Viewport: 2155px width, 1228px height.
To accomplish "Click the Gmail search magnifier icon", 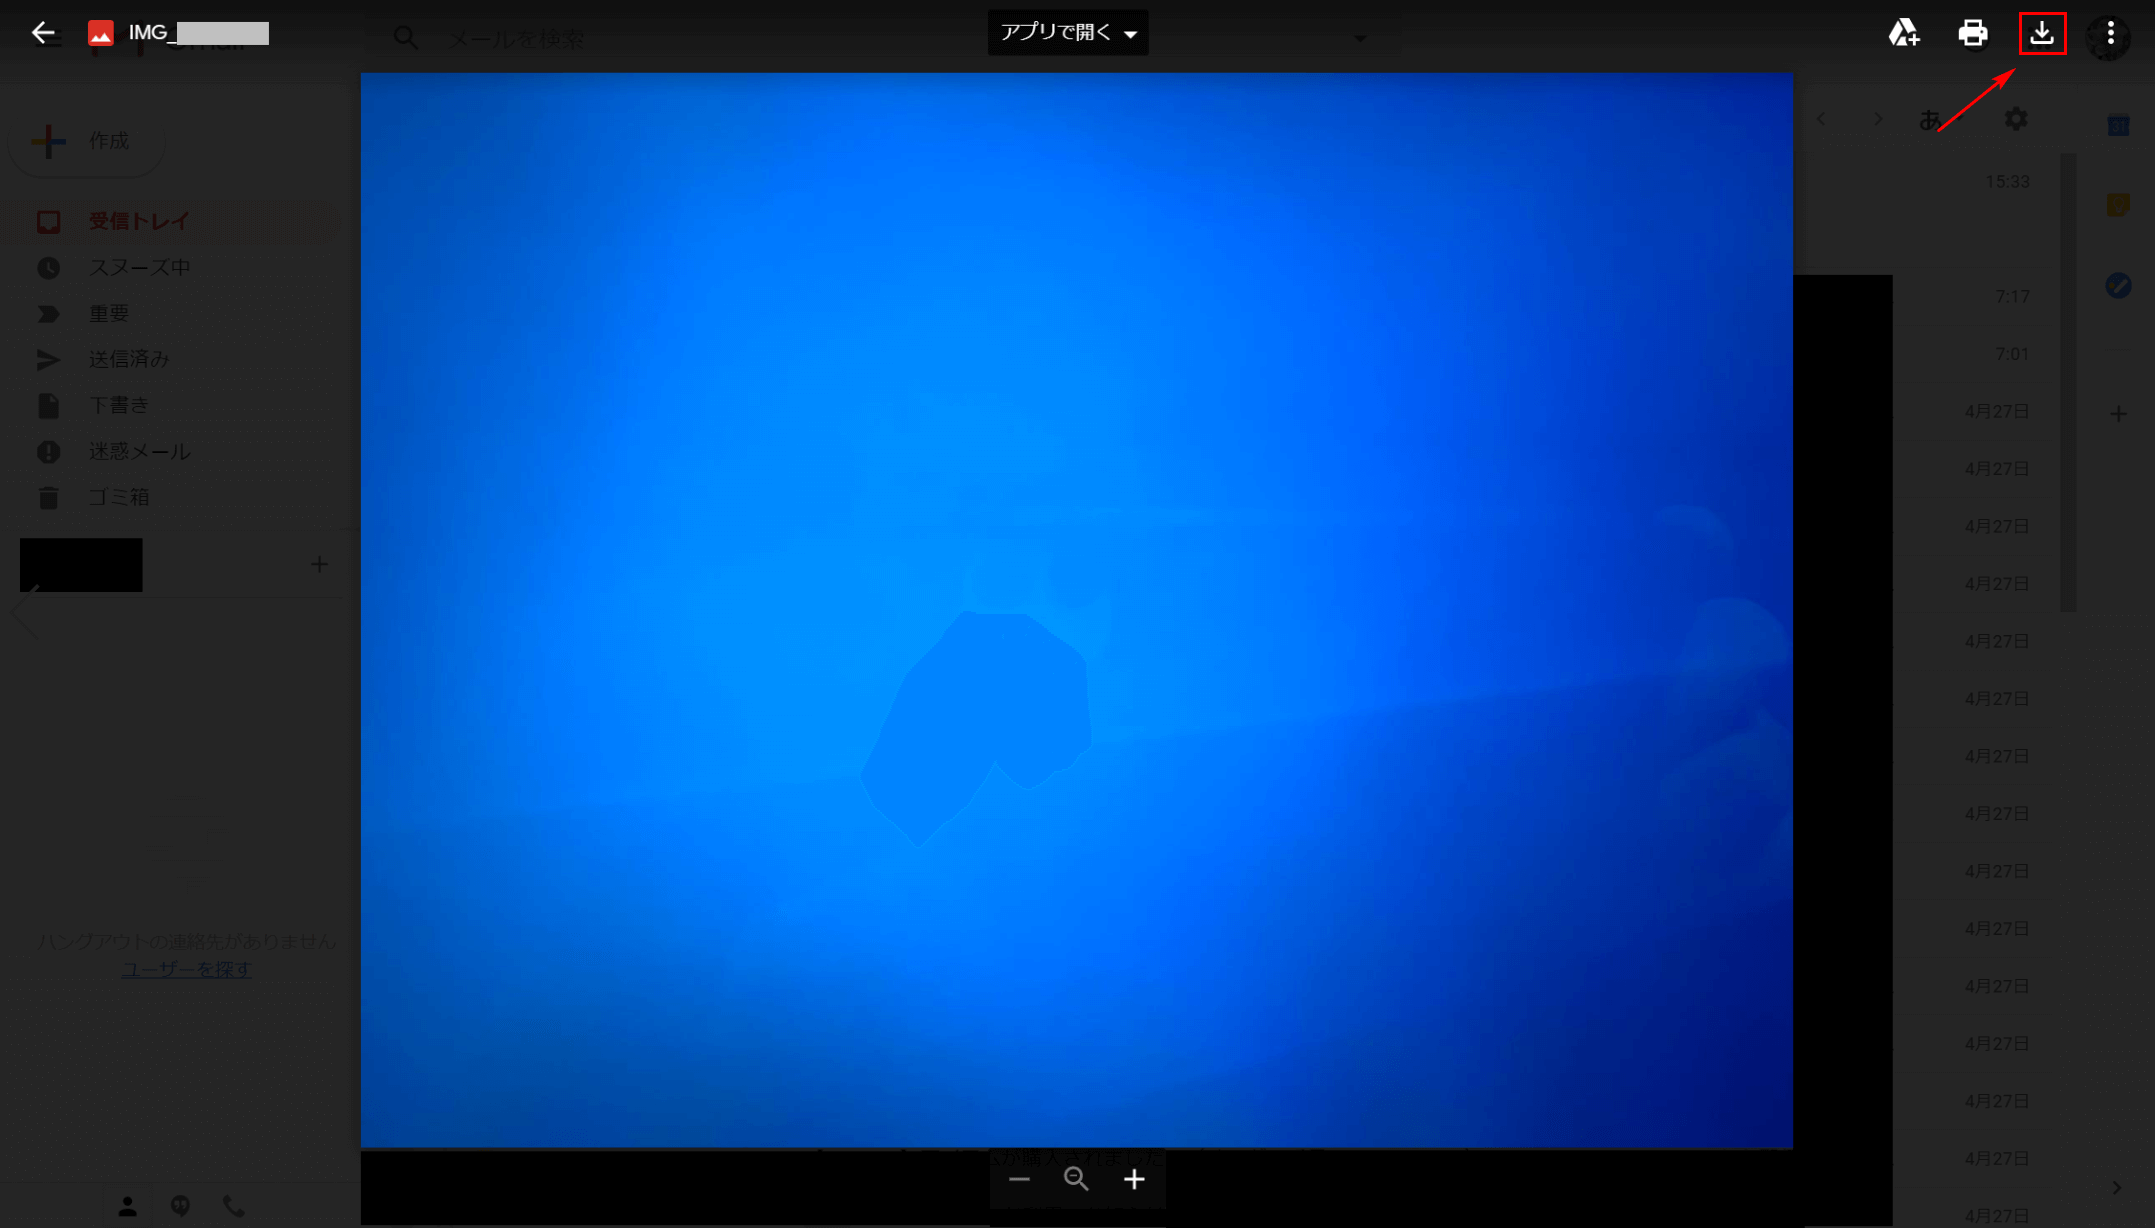I will (x=405, y=39).
